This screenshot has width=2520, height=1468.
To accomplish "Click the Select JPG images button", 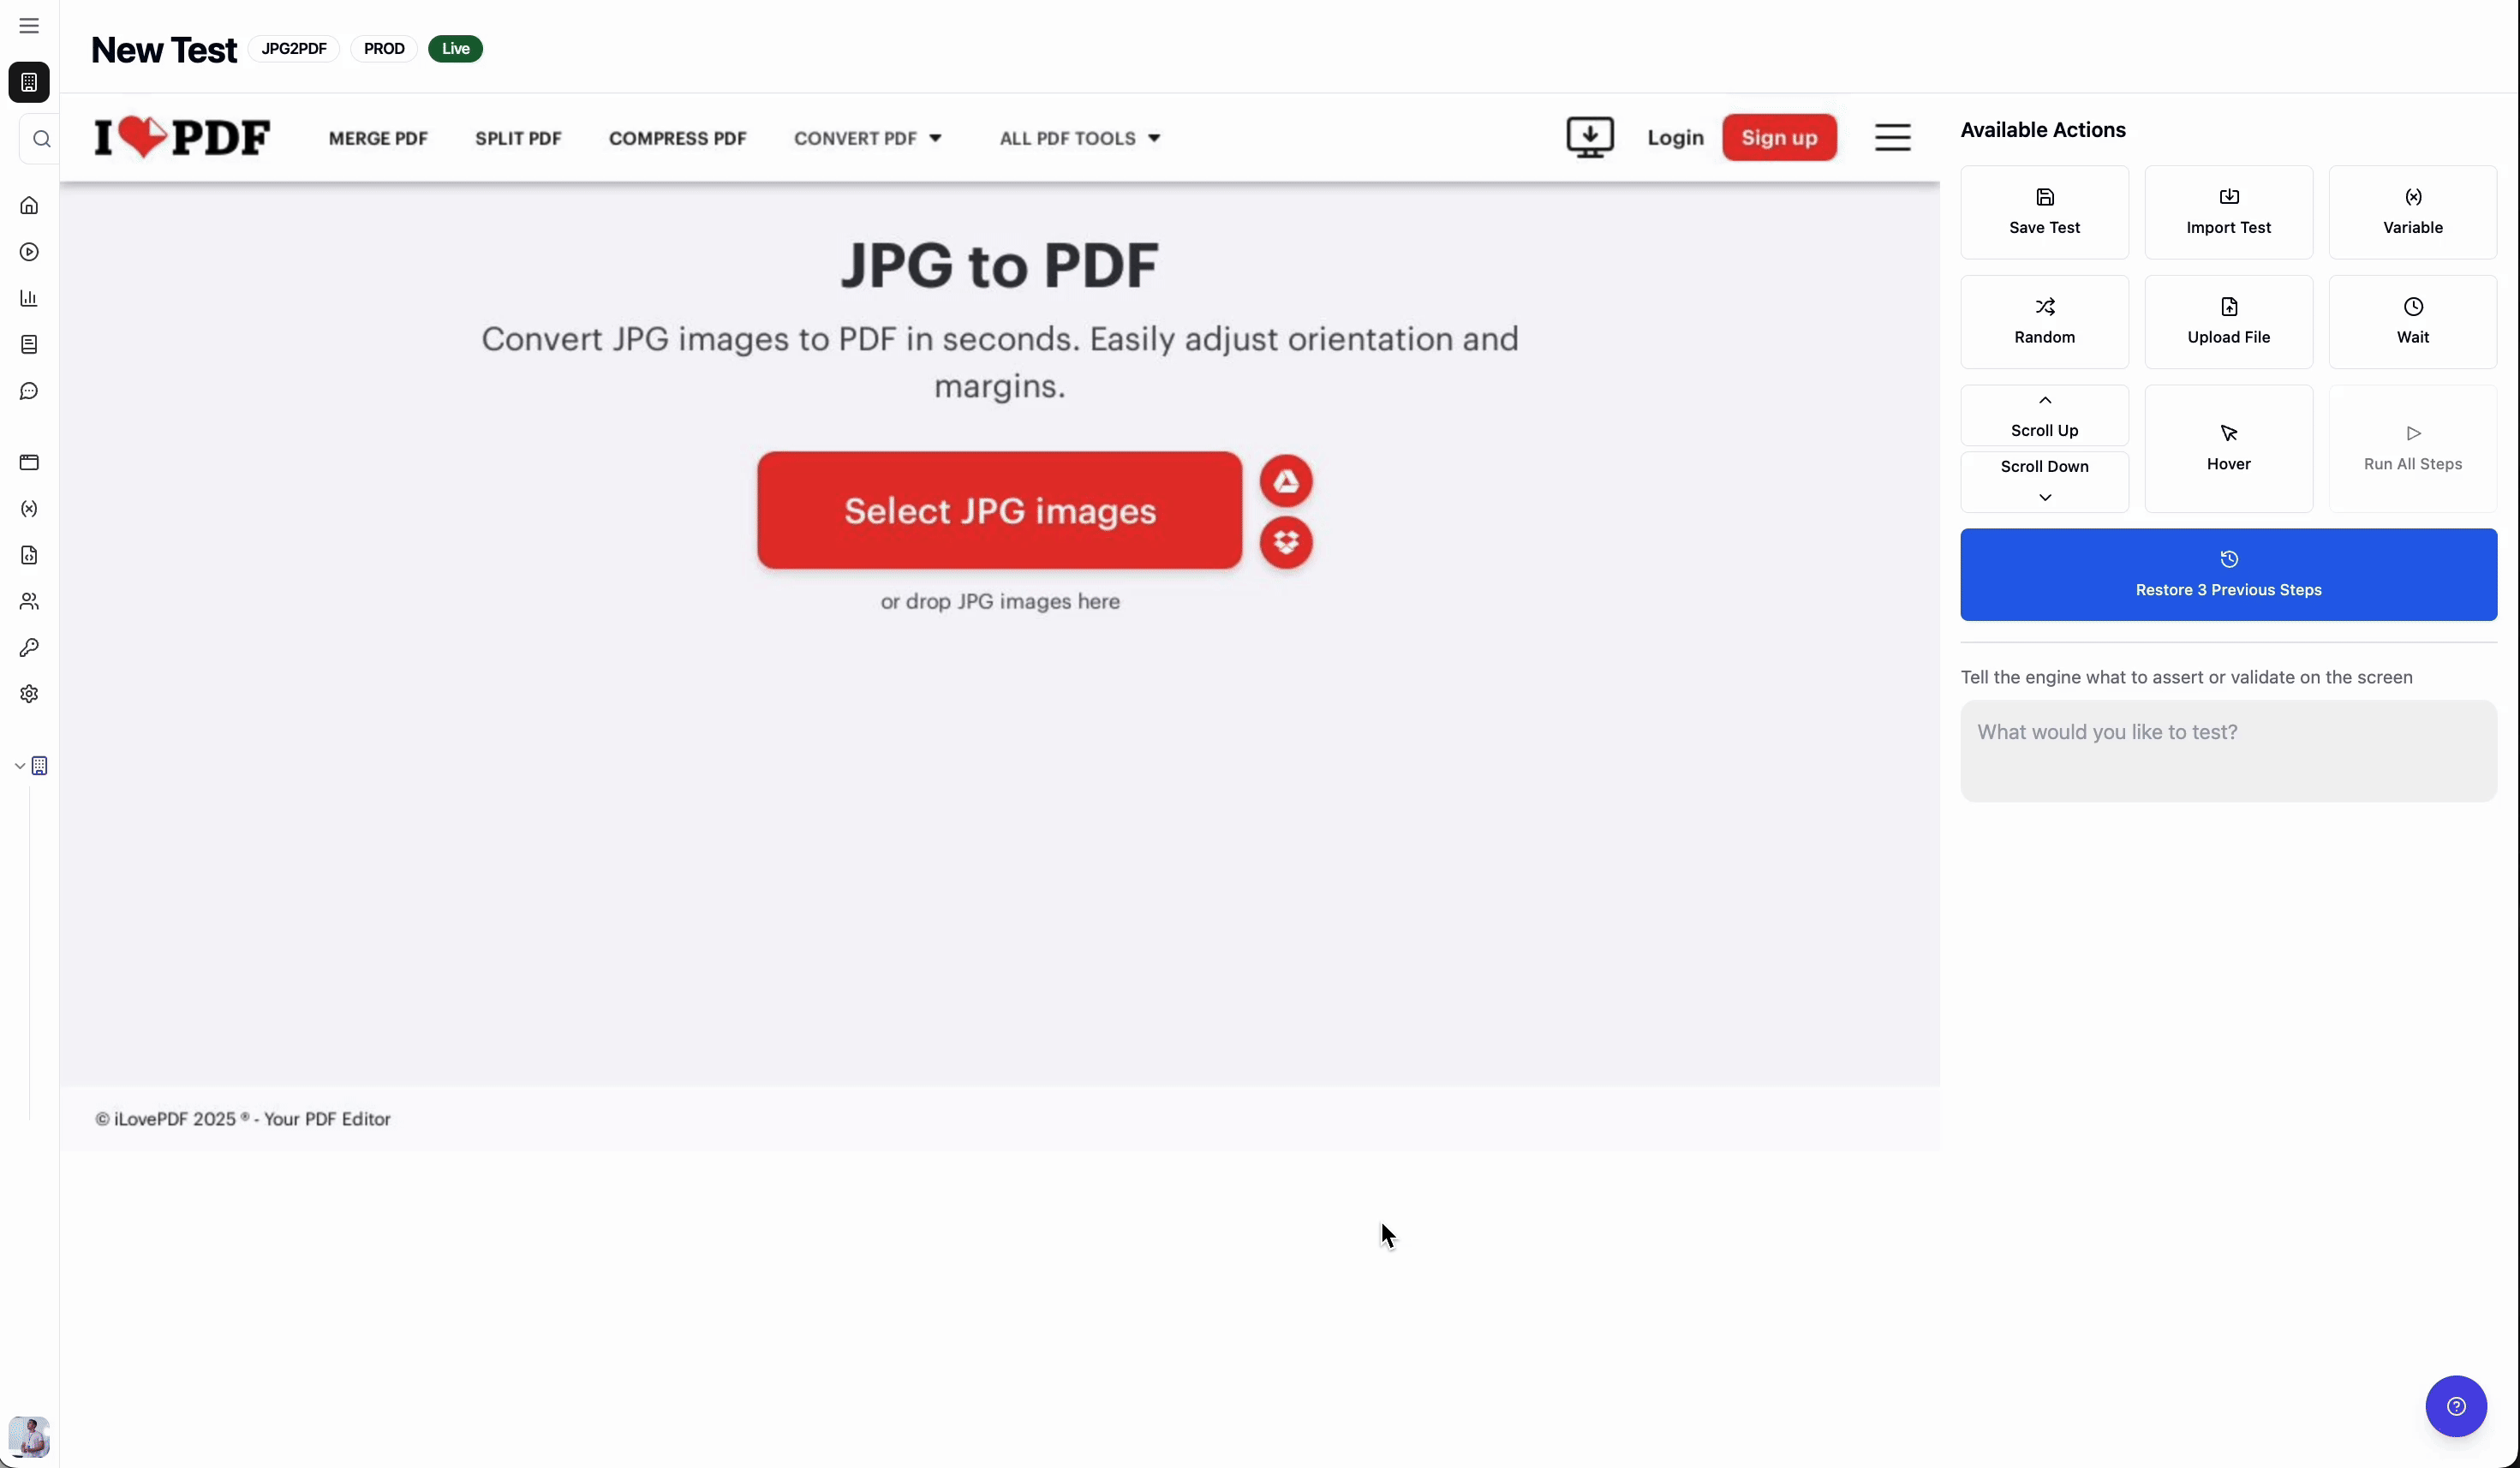I will point(999,510).
